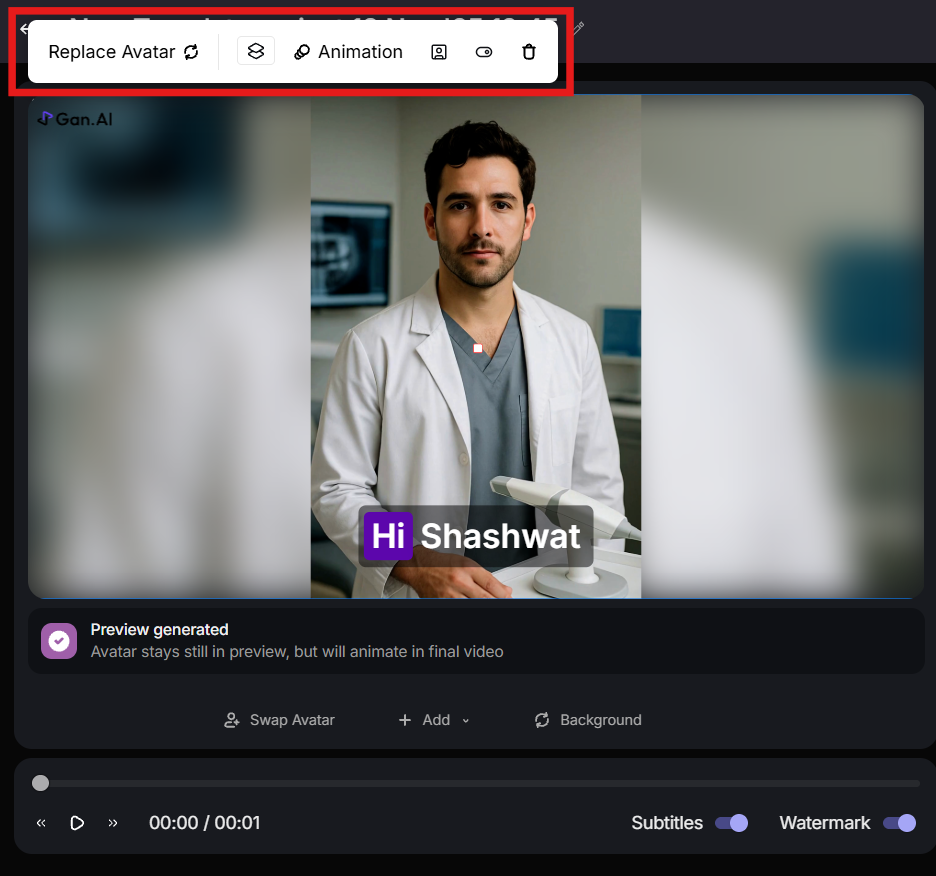Expand the Add dropdown menu
Image resolution: width=936 pixels, height=876 pixels.
[x=435, y=720]
